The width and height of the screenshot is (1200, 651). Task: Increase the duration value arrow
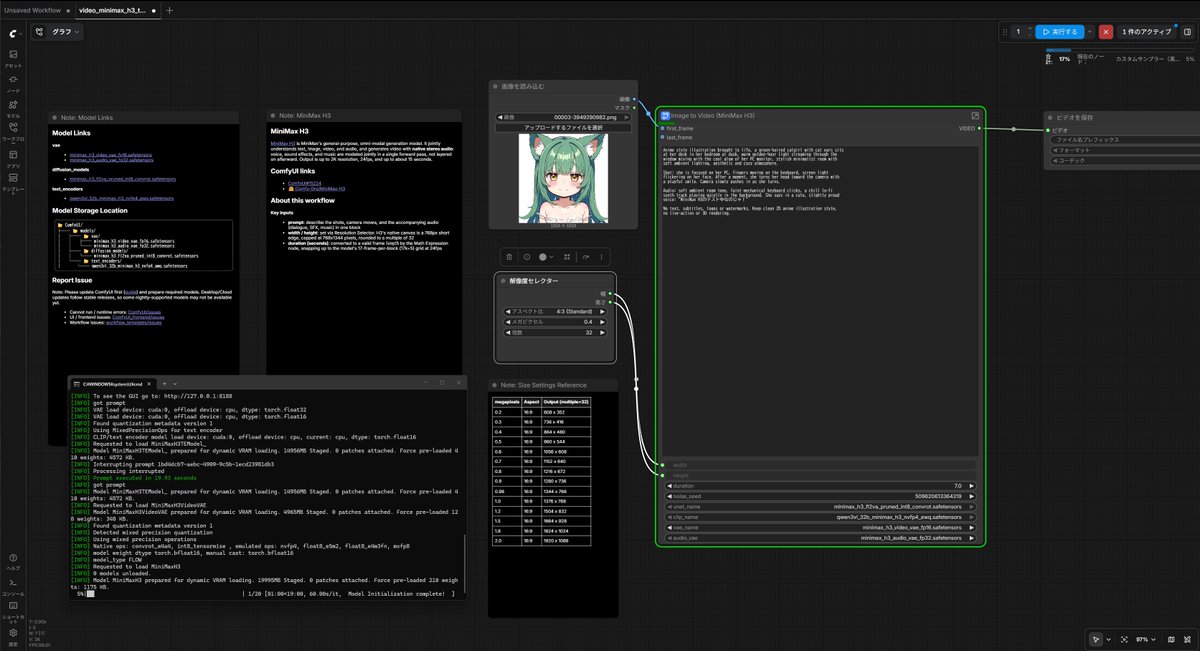point(974,486)
